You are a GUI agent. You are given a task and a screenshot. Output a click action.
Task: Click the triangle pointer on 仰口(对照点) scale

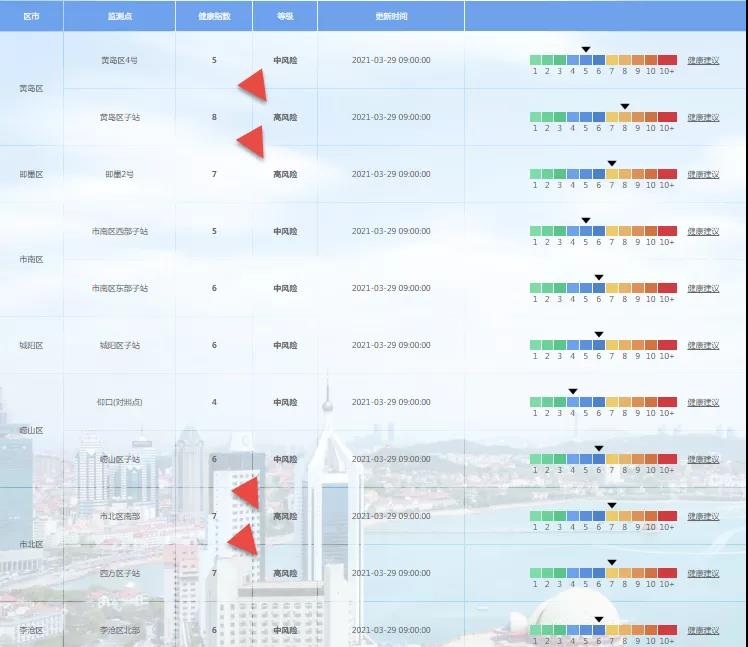pos(573,391)
